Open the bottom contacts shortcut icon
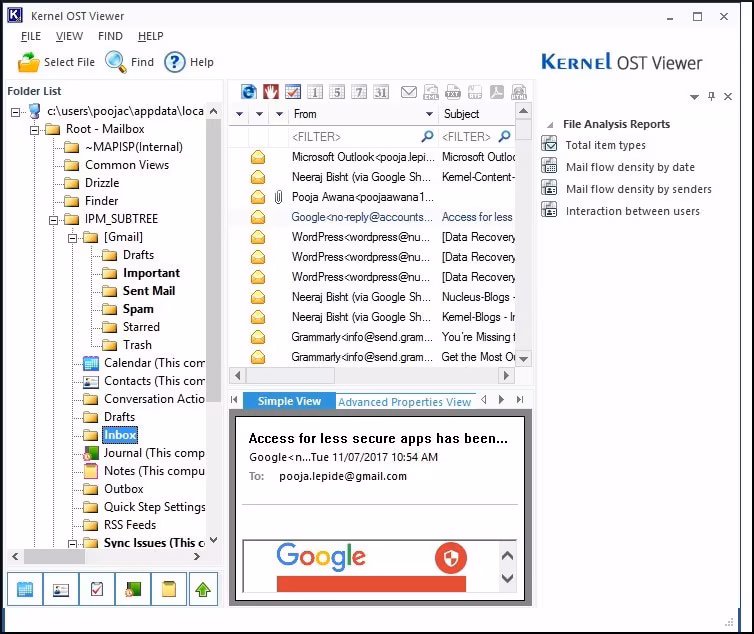 61,589
